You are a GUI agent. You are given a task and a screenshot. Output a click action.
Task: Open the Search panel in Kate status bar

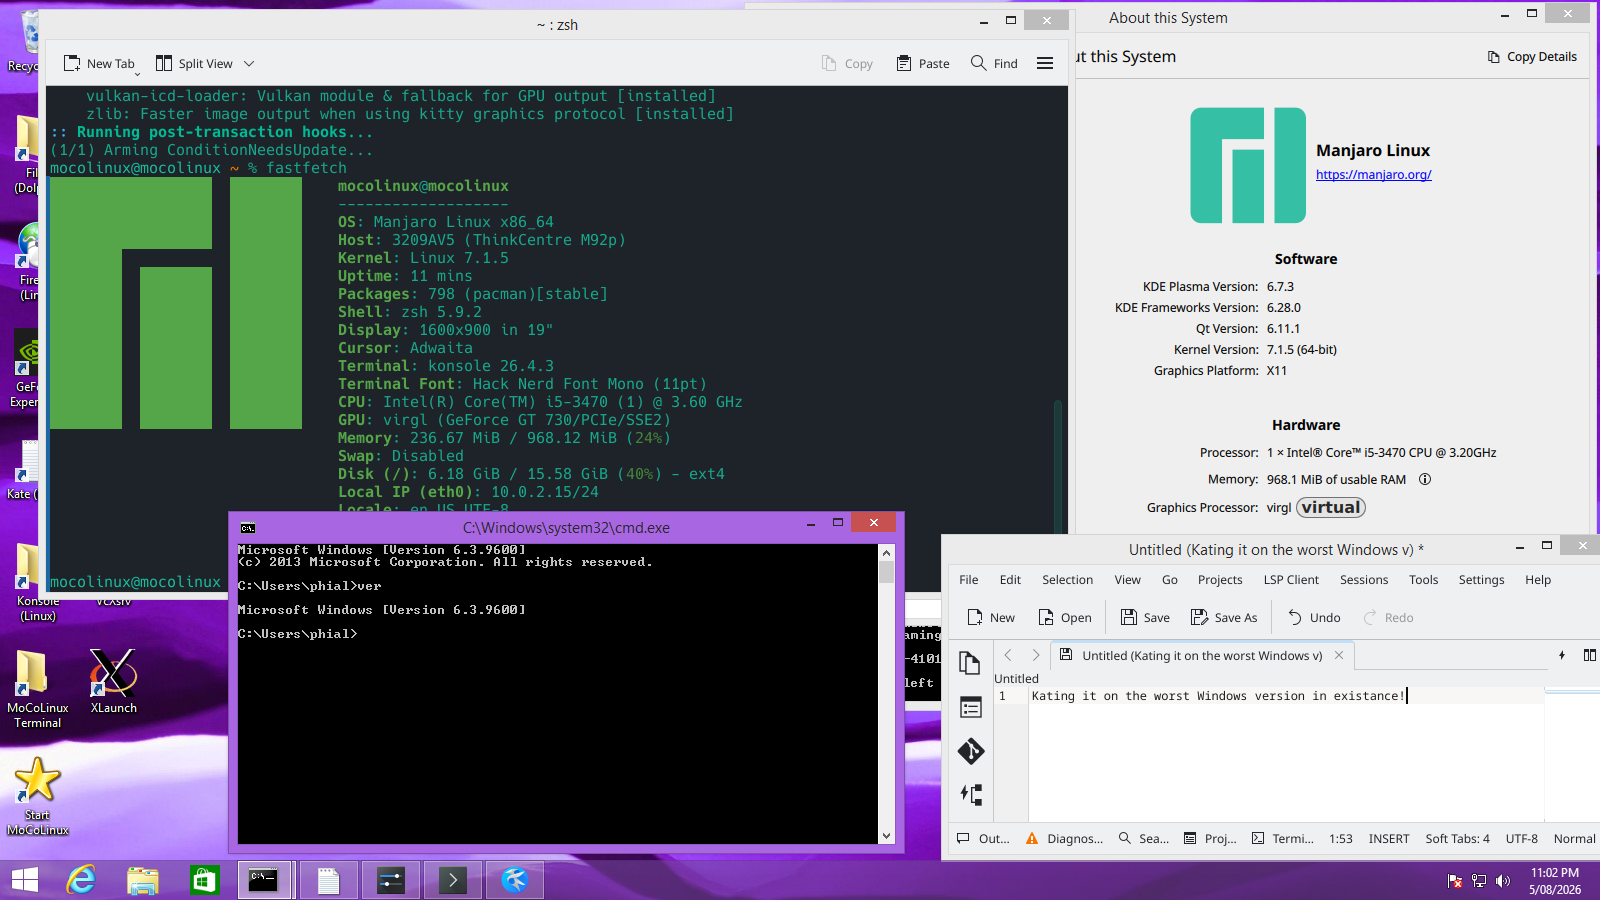point(1143,839)
